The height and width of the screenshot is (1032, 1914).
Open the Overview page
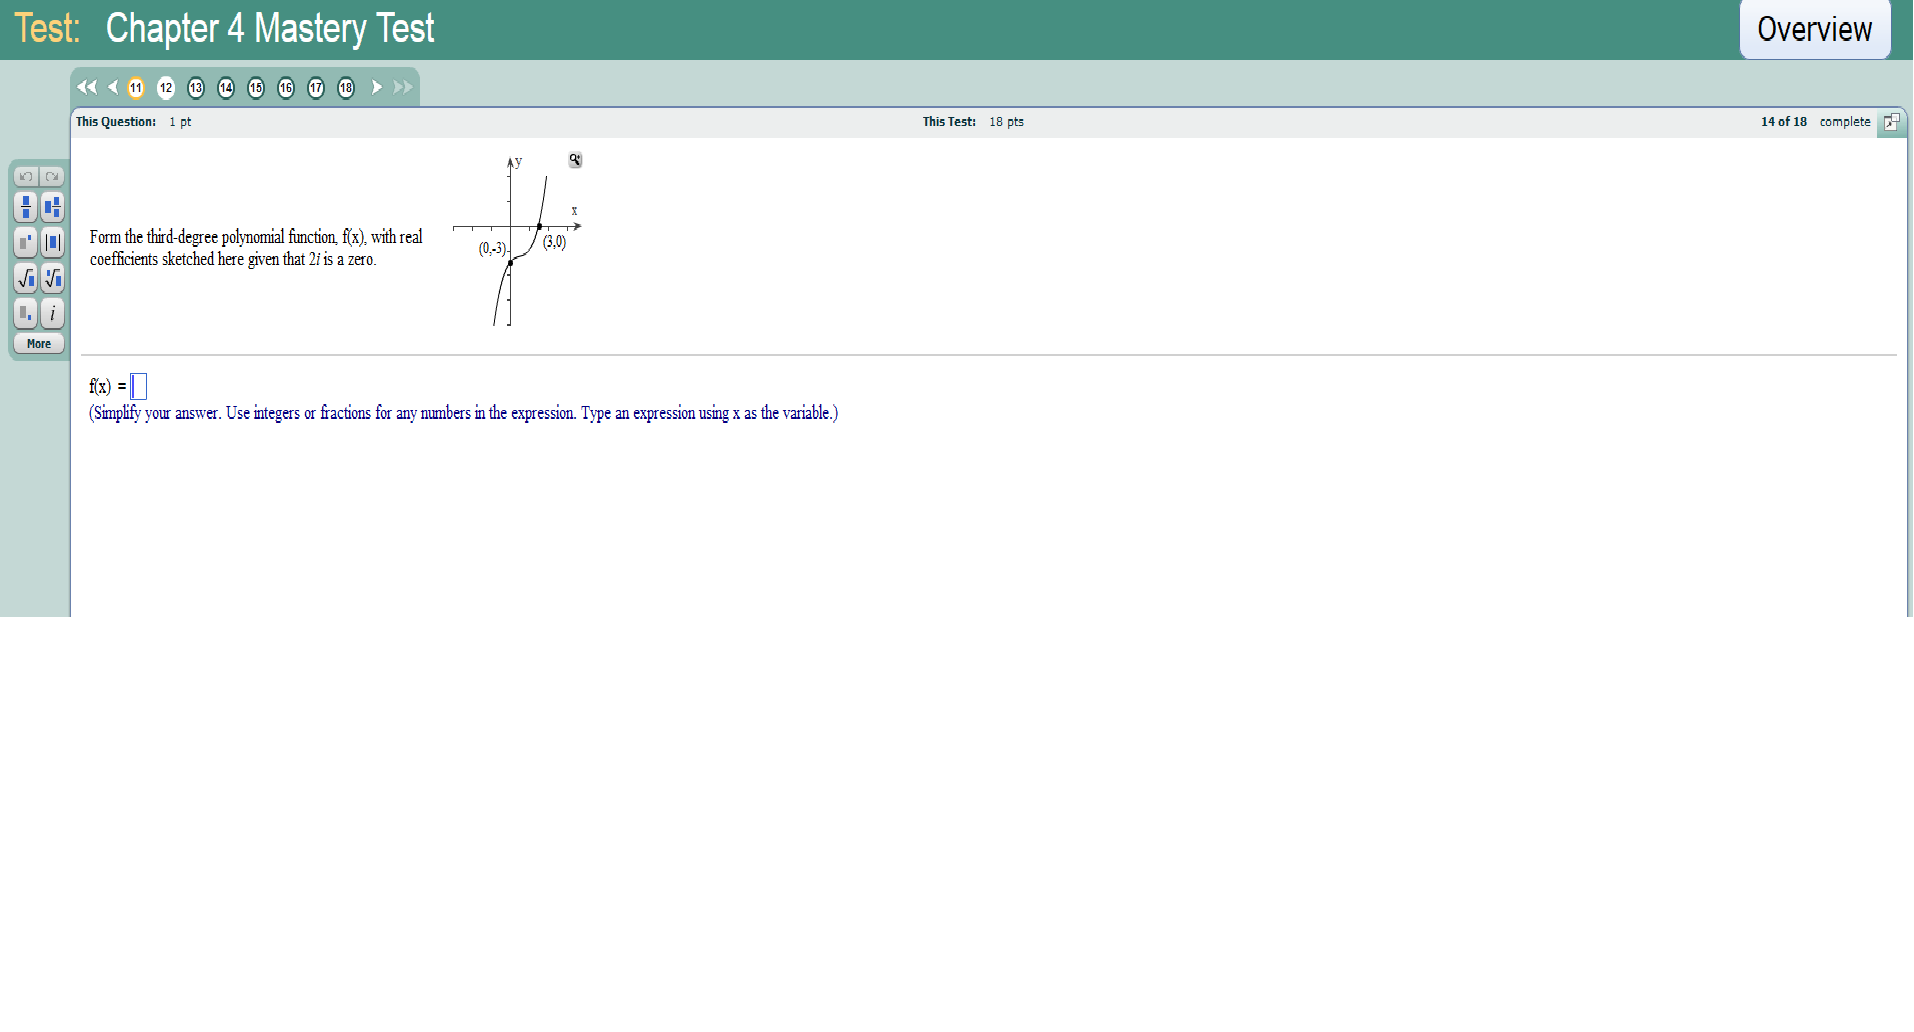coord(1814,29)
